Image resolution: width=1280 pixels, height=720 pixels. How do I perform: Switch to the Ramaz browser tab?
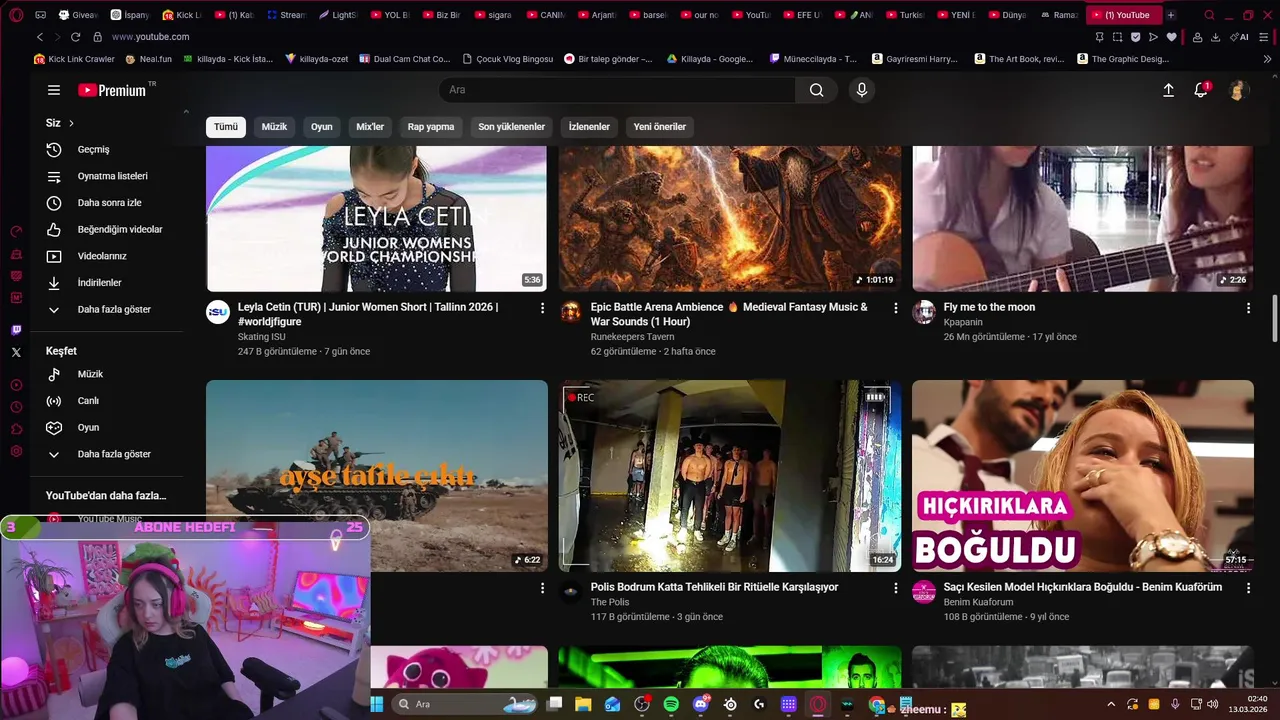click(x=1059, y=15)
